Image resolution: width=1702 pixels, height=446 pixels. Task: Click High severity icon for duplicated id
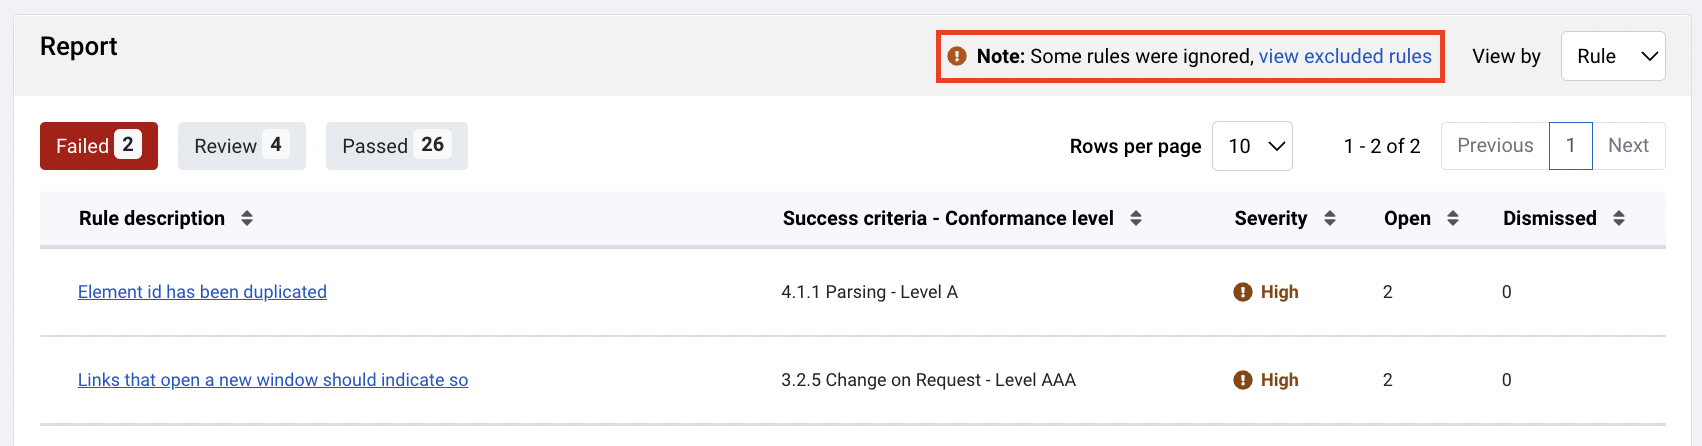tap(1243, 292)
